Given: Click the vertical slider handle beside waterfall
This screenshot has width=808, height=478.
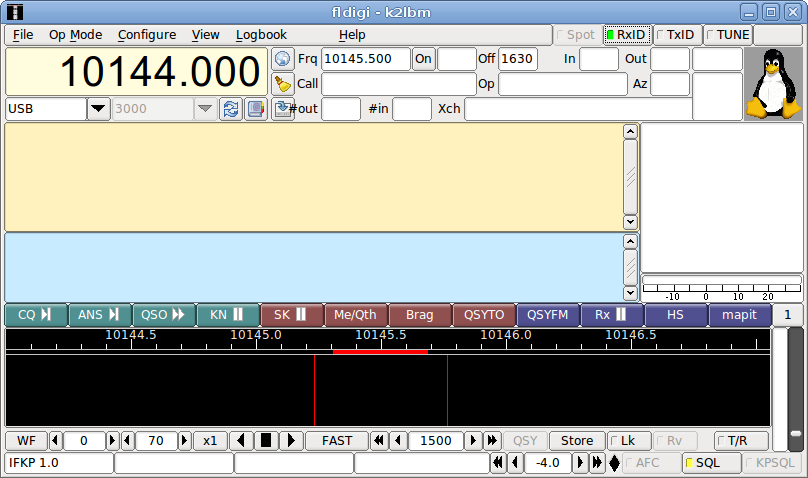Looking at the screenshot, I should pyautogui.click(x=796, y=434).
